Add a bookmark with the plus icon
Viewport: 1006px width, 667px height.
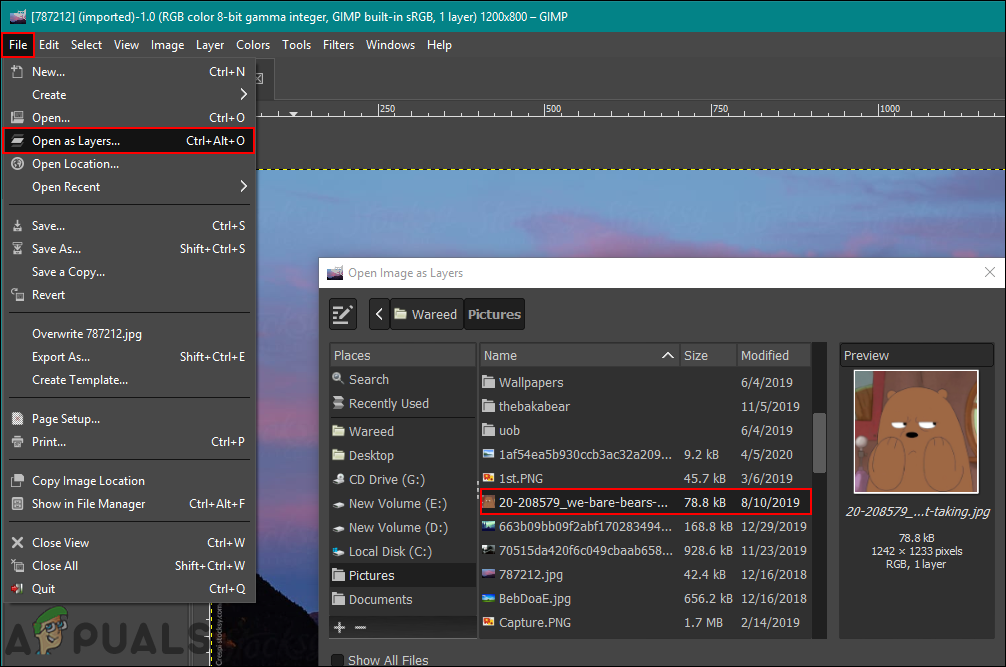click(x=339, y=627)
